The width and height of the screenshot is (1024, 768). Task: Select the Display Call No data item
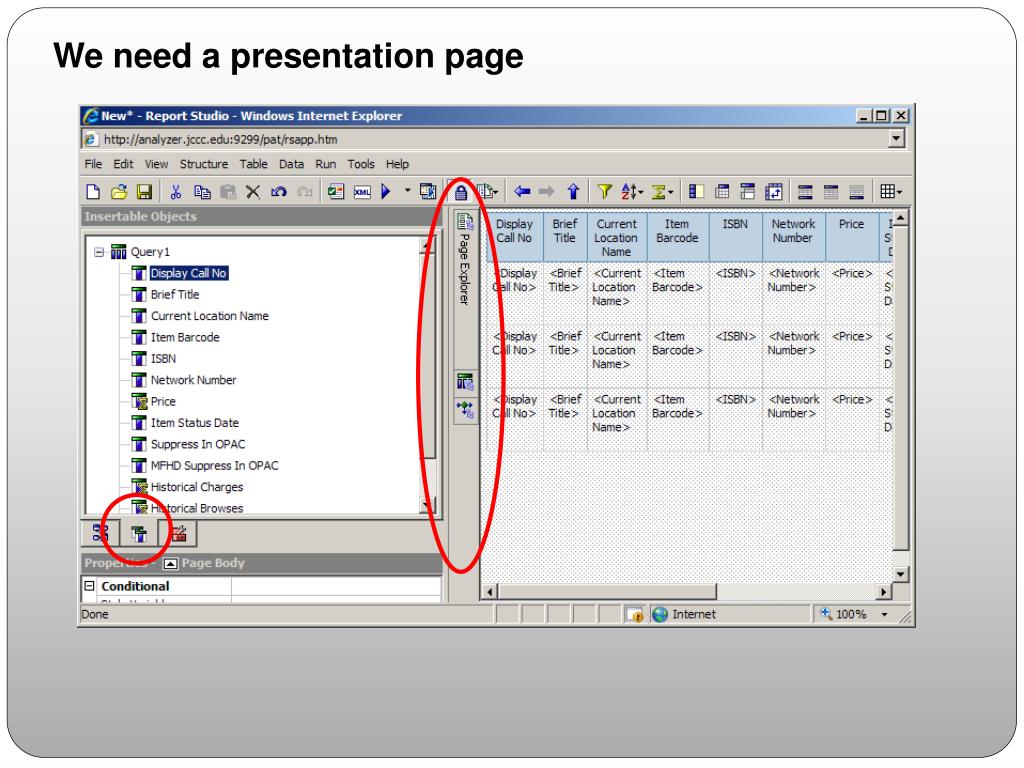coord(189,273)
